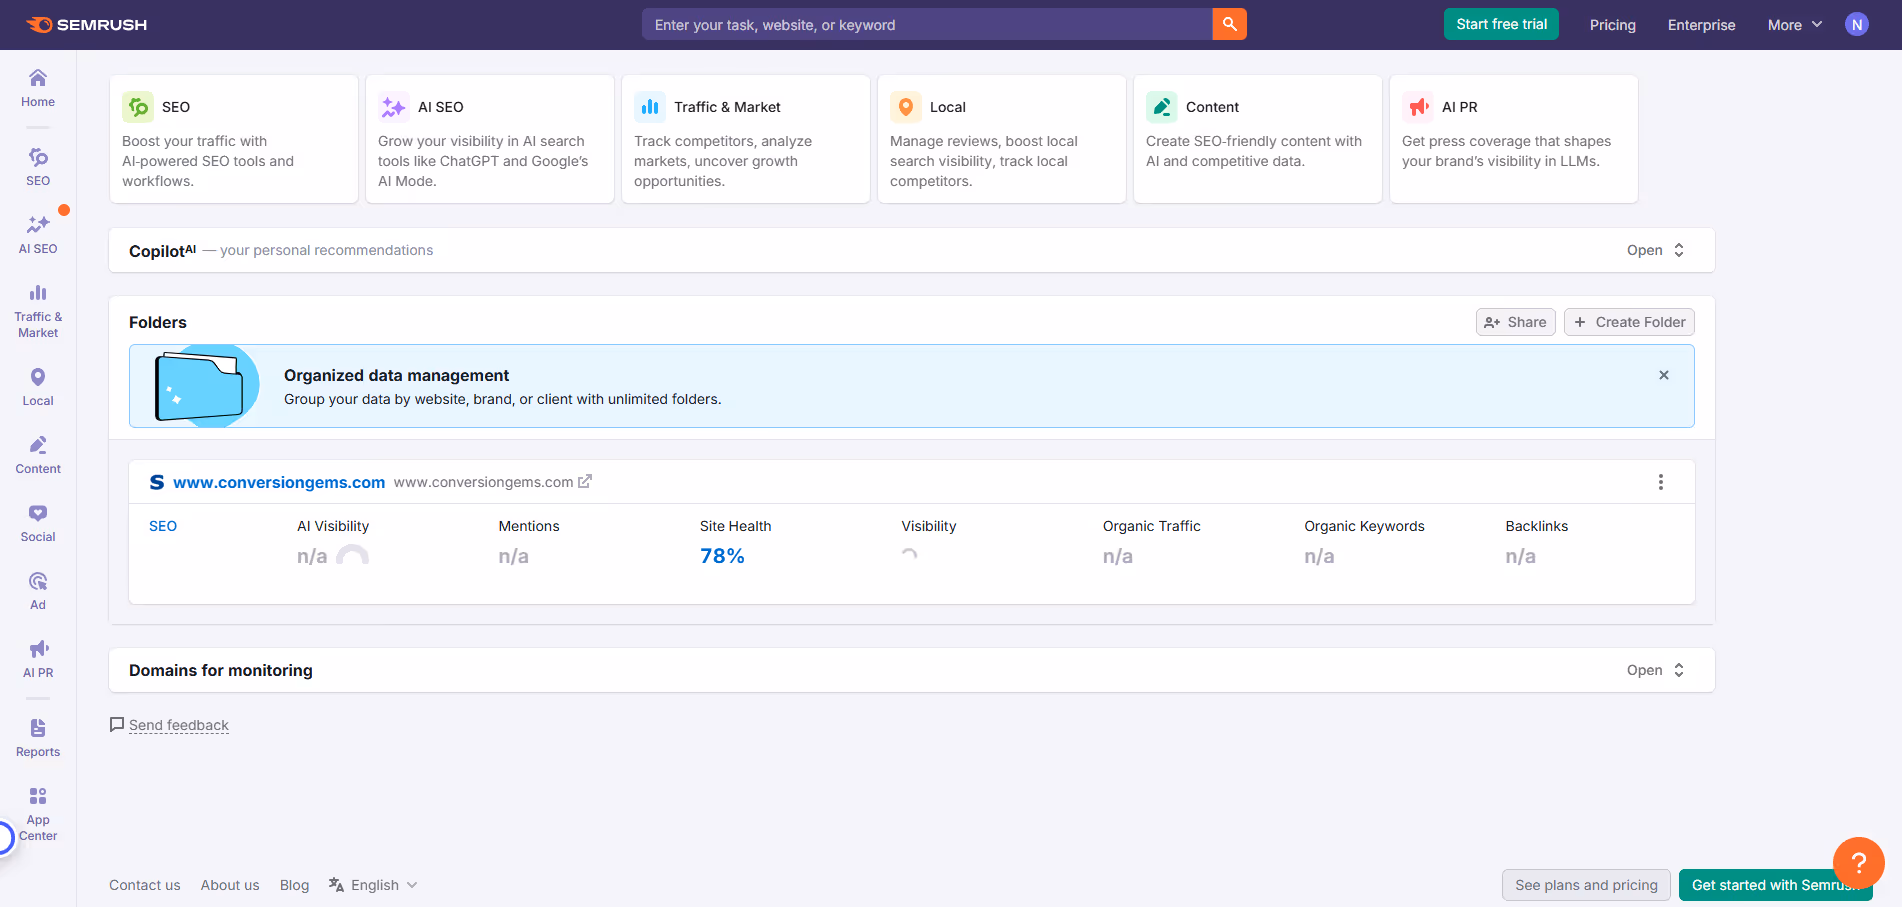Select the SEO tool in the sidebar
The image size is (1902, 907).
(x=37, y=165)
